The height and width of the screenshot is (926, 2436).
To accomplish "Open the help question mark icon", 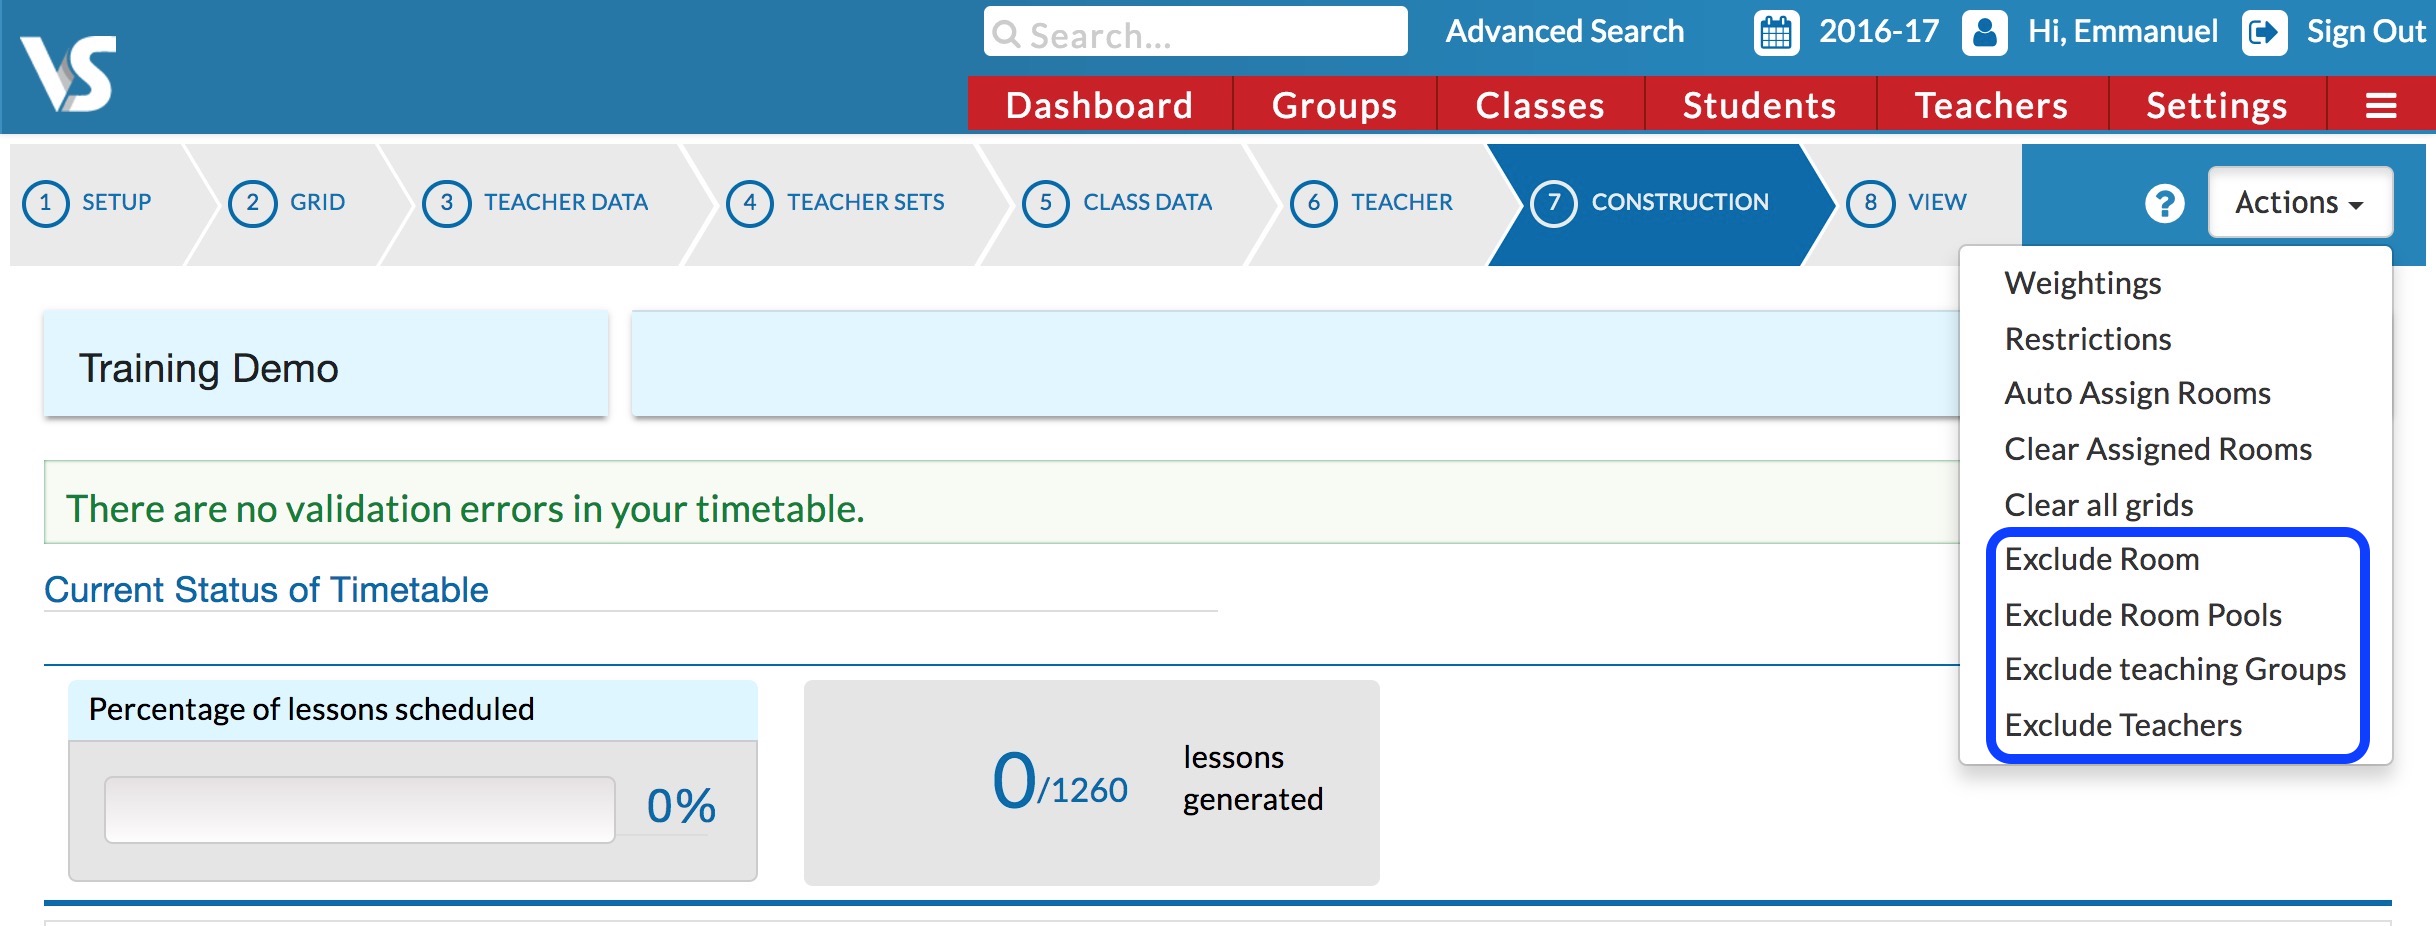I will coord(2164,204).
